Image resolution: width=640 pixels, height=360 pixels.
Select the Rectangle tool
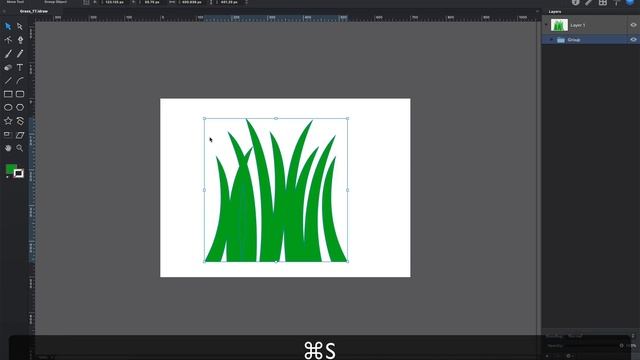8,94
